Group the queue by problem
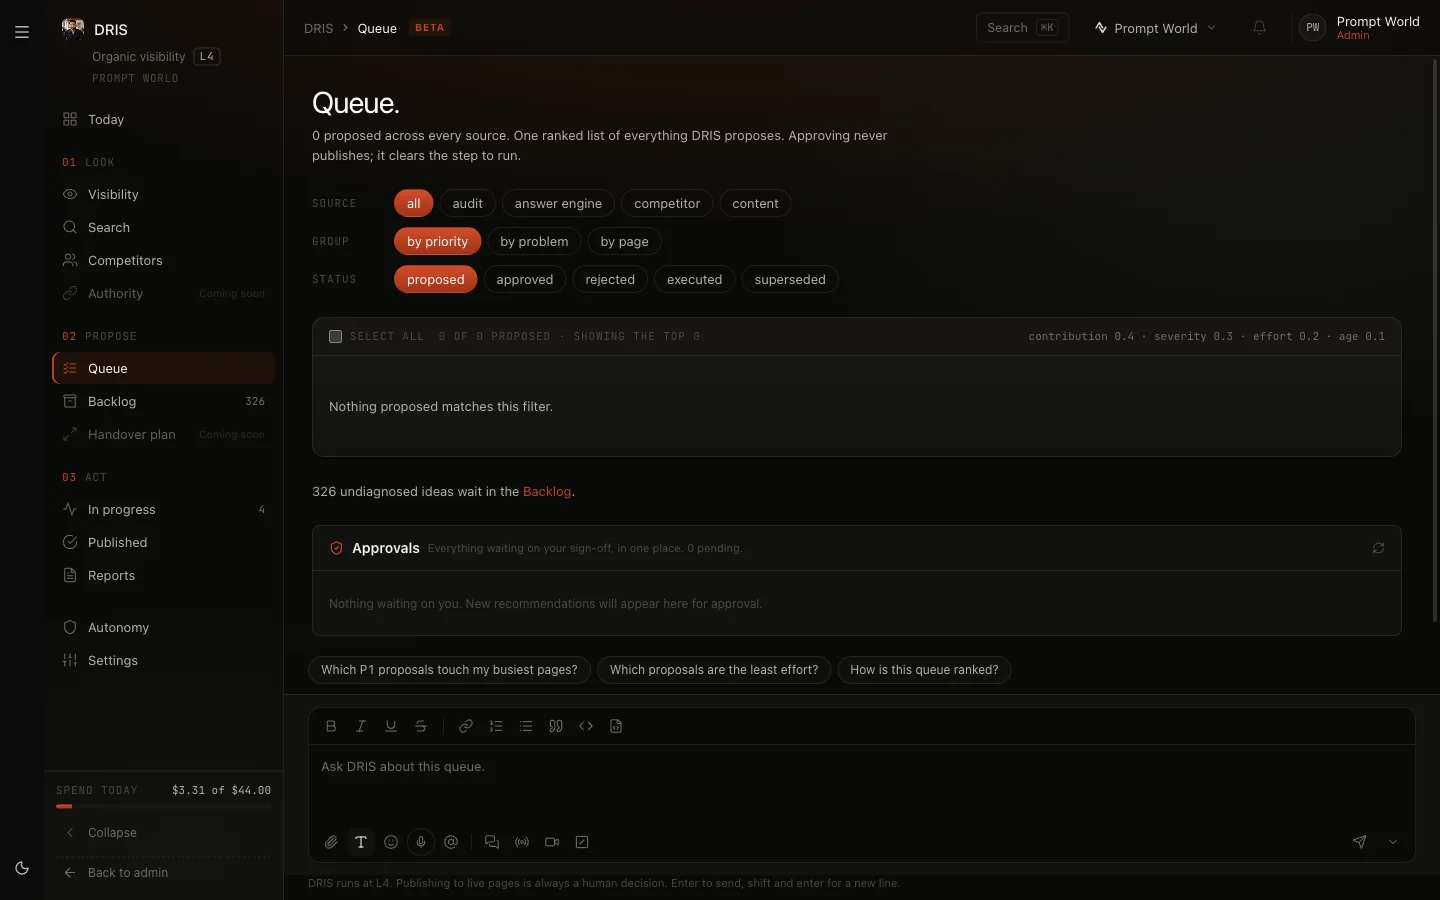The width and height of the screenshot is (1440, 900). (x=534, y=242)
